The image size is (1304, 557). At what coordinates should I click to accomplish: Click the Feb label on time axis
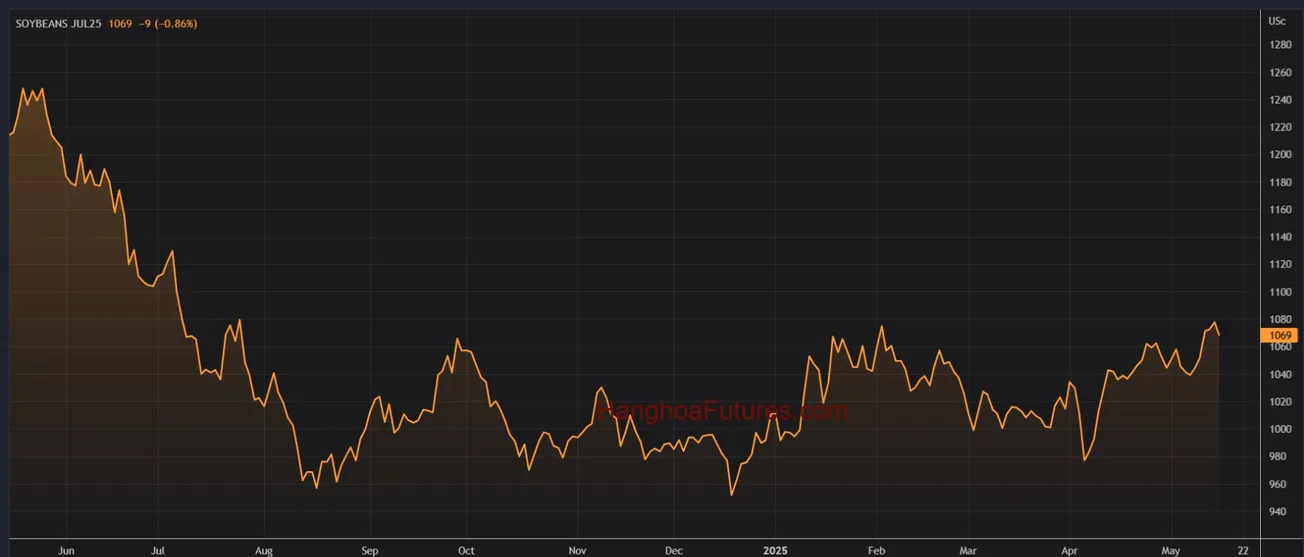coord(877,550)
